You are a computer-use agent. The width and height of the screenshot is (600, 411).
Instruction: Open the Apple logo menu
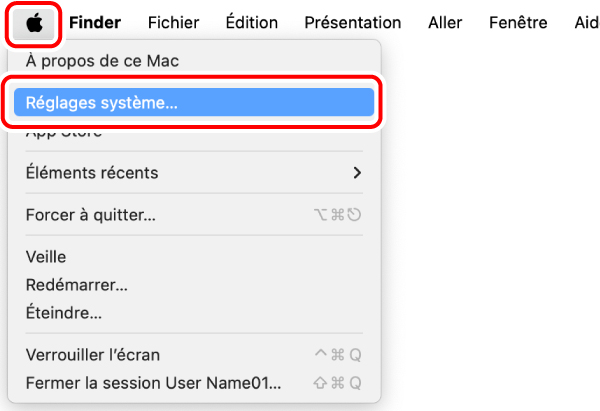[36, 22]
